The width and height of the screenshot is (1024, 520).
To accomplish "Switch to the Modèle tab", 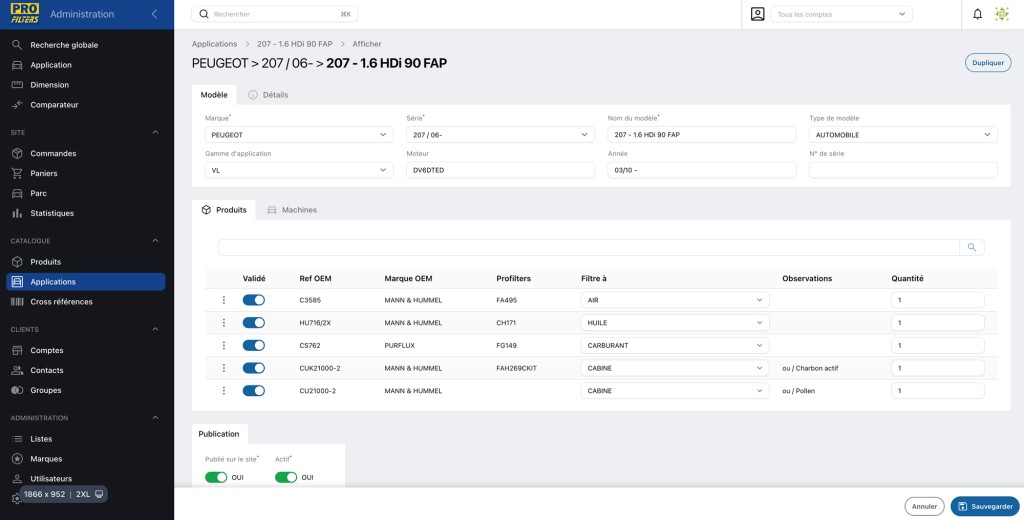I will [214, 95].
